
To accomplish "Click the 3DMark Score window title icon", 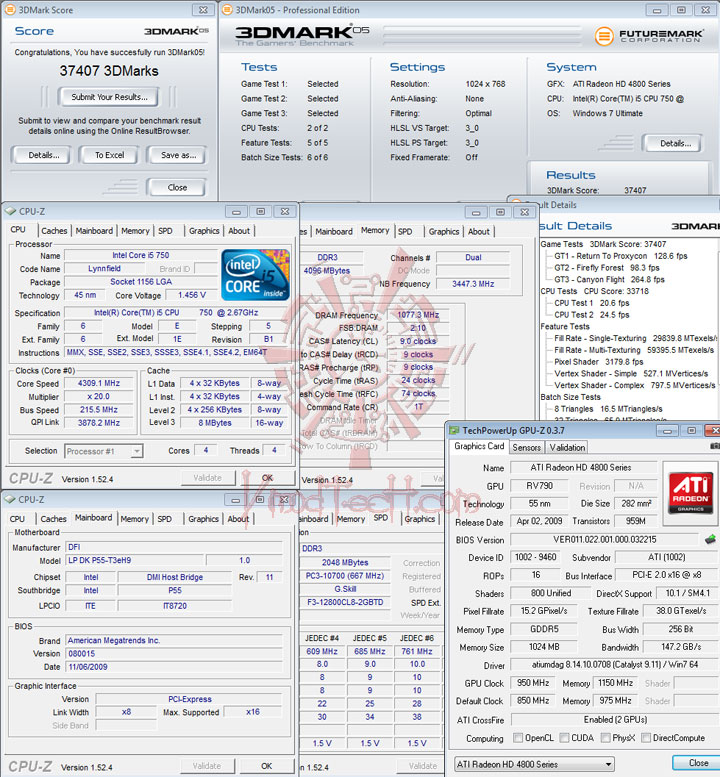I will click(x=10, y=9).
